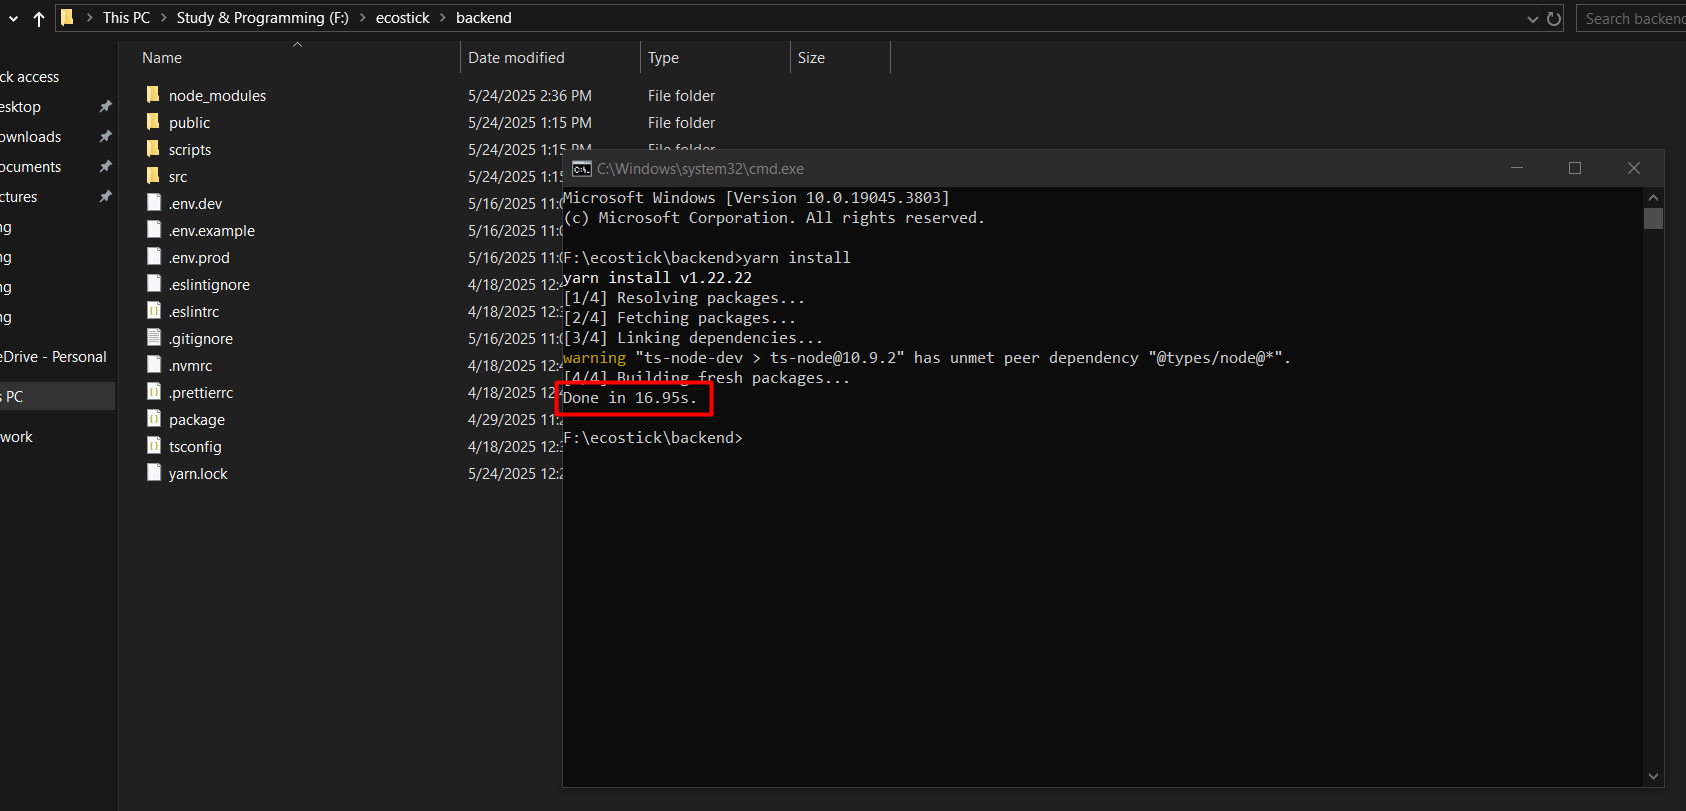Image resolution: width=1686 pixels, height=811 pixels.
Task: Click the package file icon
Action: (x=154, y=419)
